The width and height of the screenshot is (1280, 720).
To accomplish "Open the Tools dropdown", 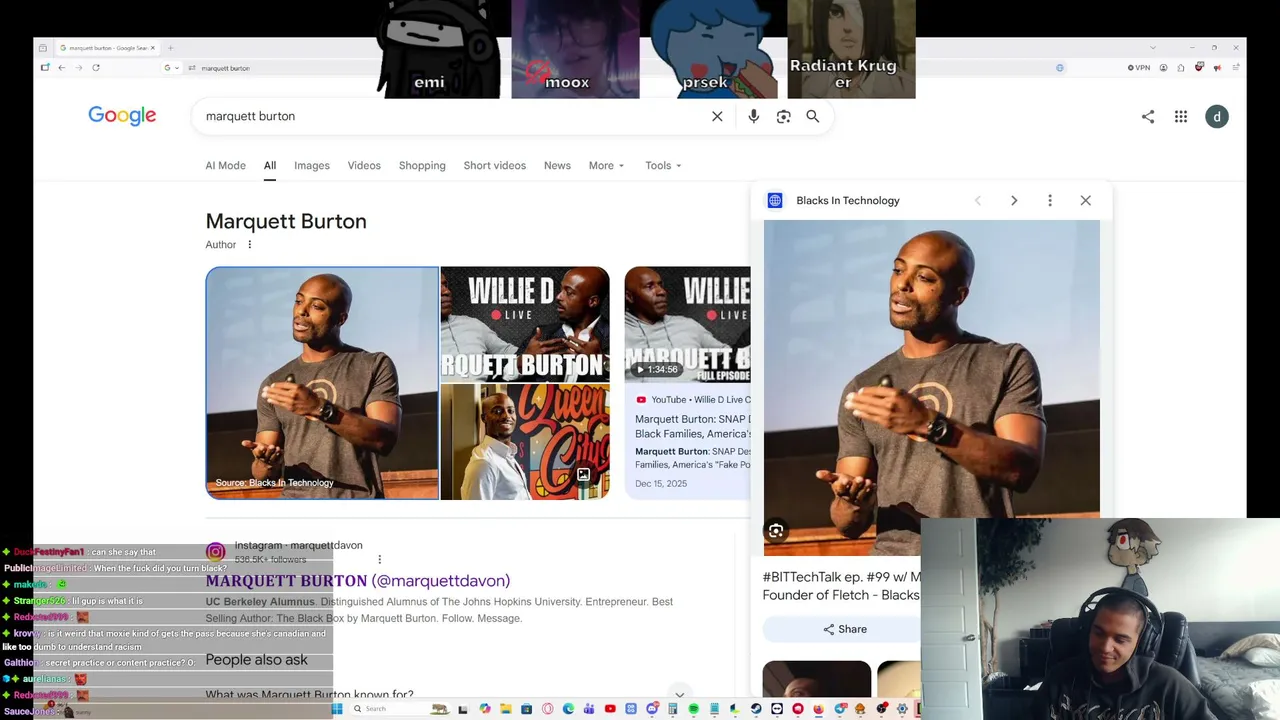I will click(x=663, y=166).
